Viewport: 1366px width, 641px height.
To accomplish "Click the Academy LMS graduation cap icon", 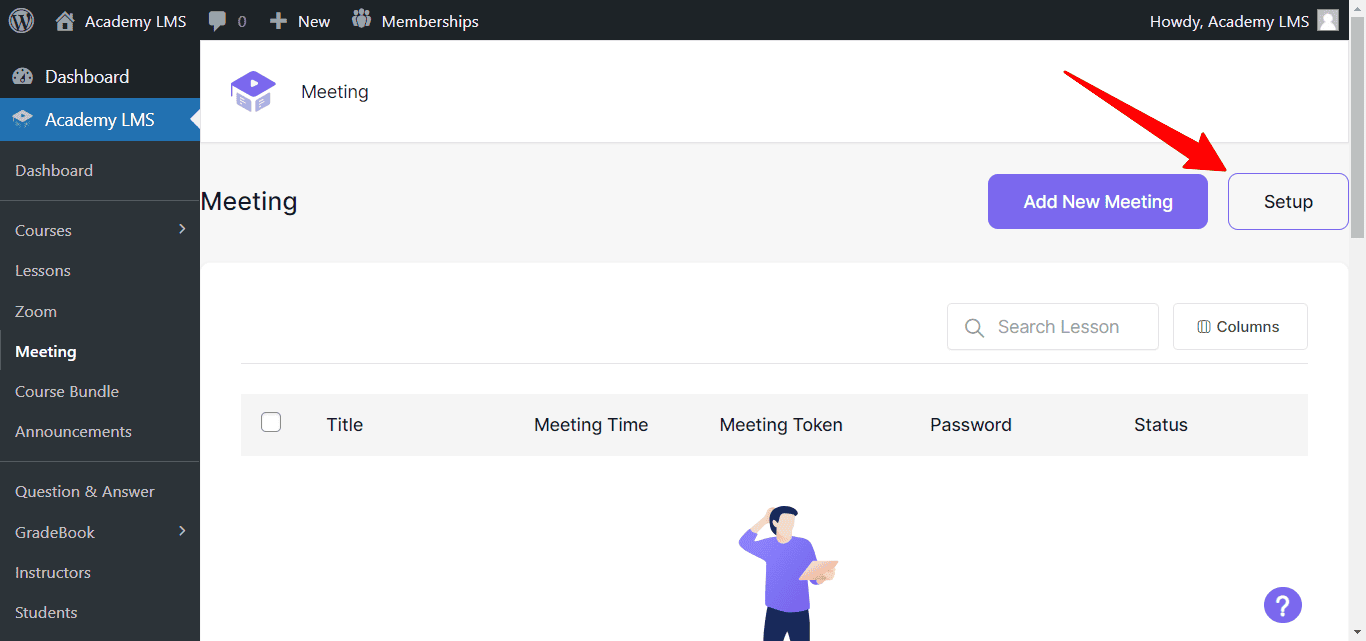I will (x=23, y=120).
